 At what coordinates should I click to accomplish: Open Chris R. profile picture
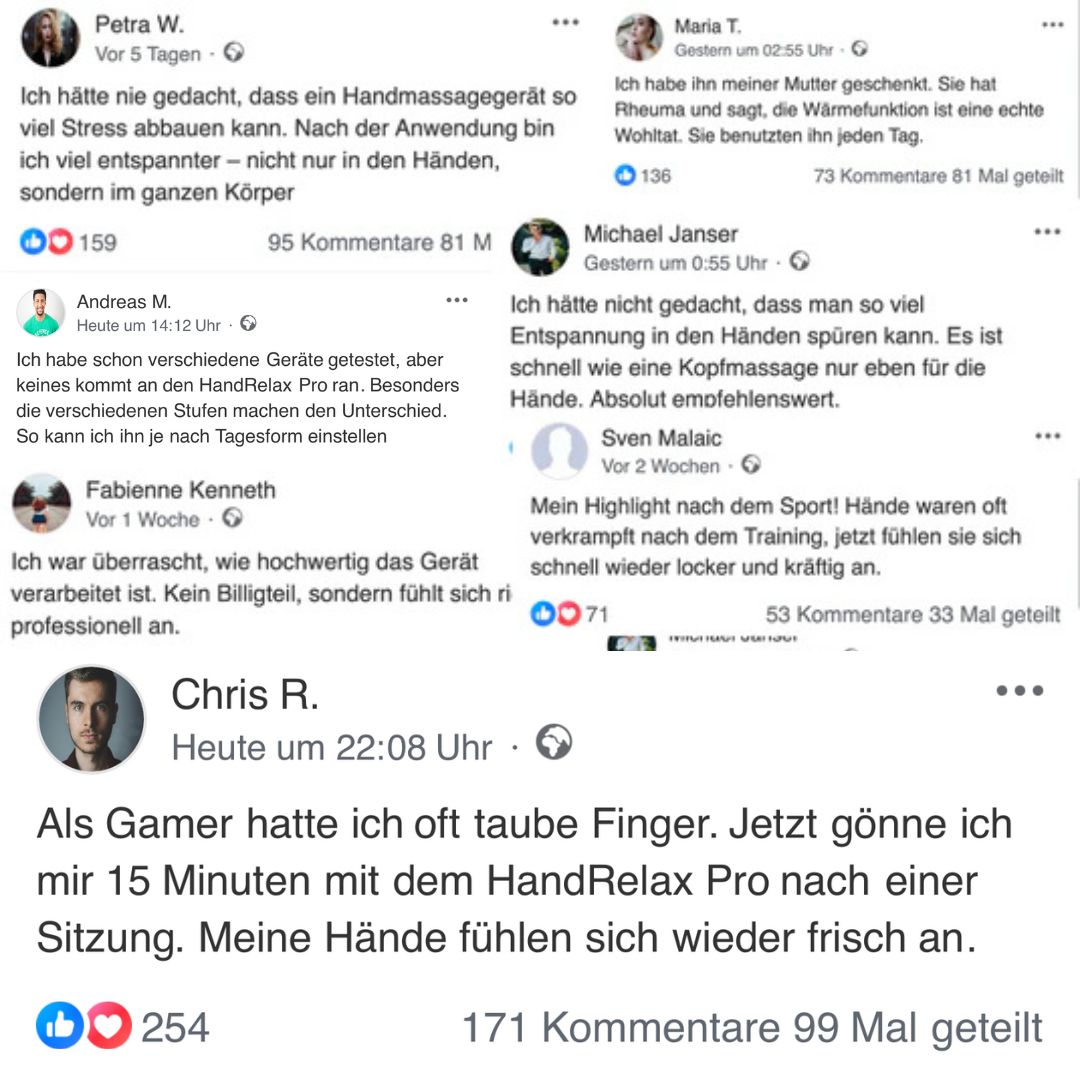(x=91, y=718)
